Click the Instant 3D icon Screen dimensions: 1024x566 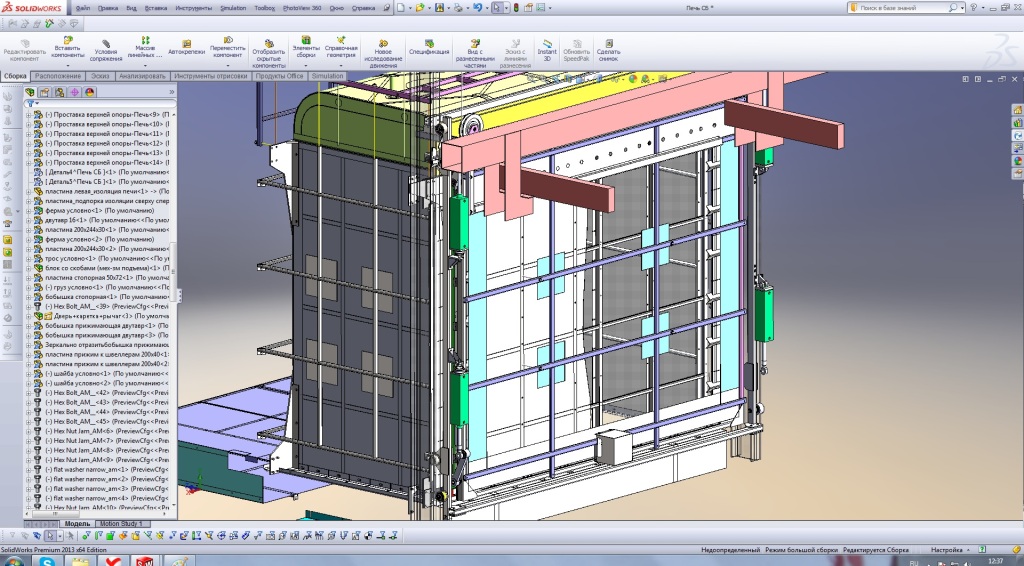point(547,46)
